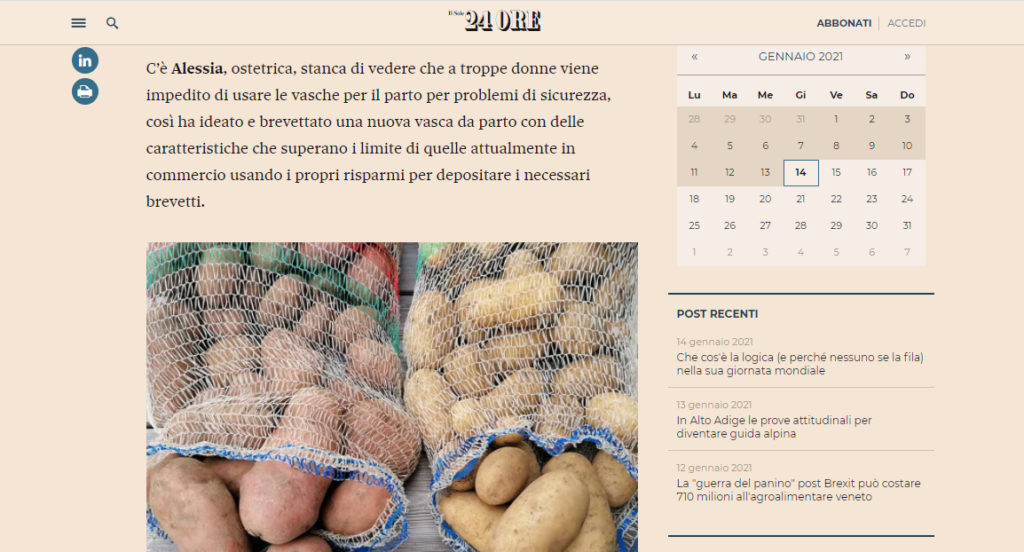Go to previous month in calendar
Image resolution: width=1024 pixels, height=552 pixels.
coord(694,57)
